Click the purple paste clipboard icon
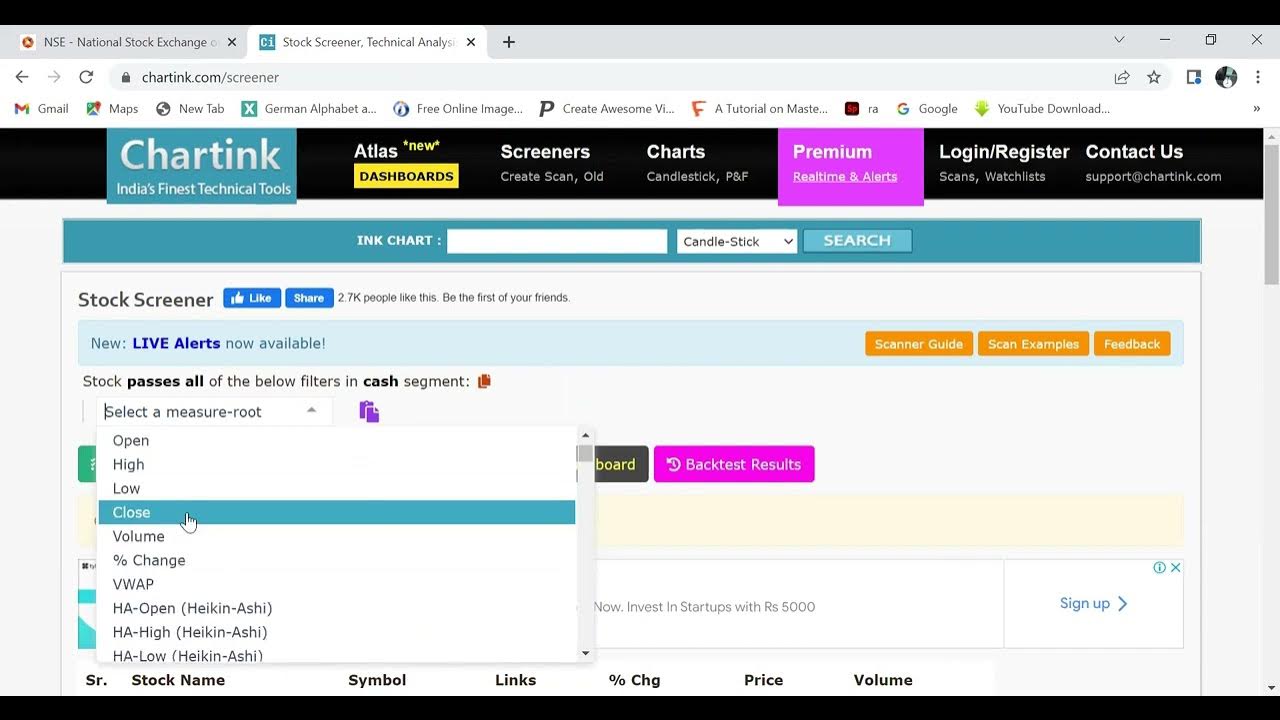The width and height of the screenshot is (1280, 720). [369, 411]
